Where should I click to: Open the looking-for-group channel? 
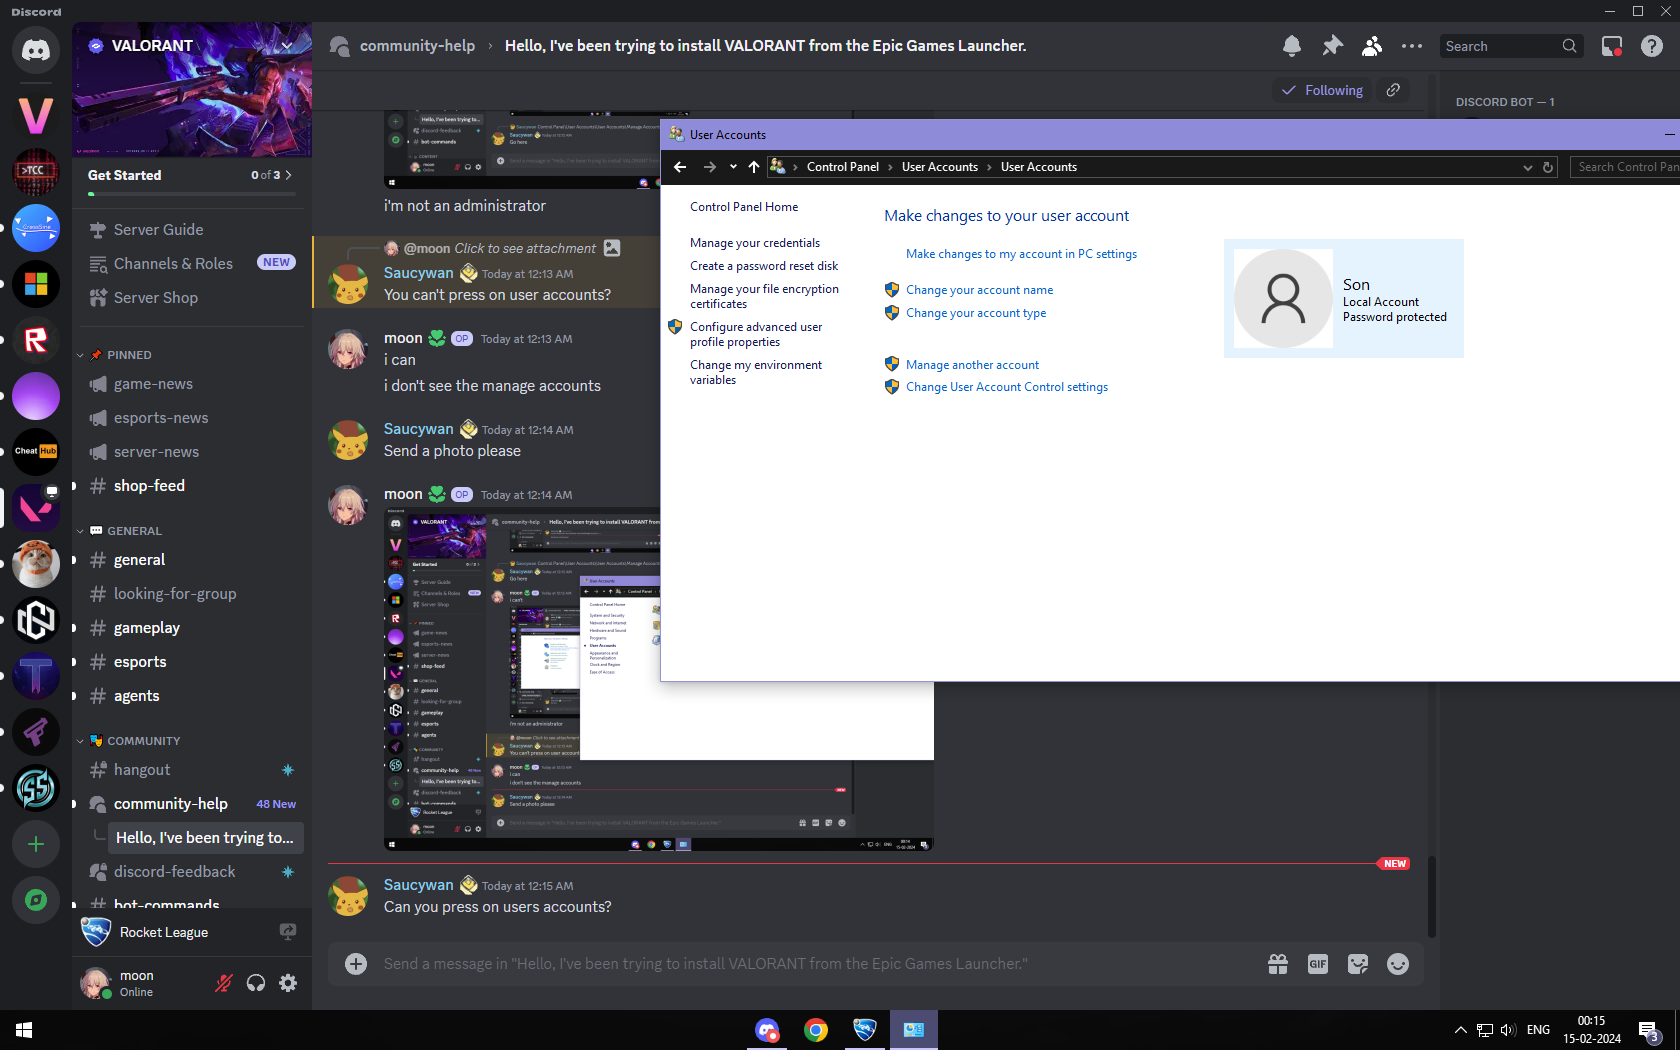click(192, 594)
